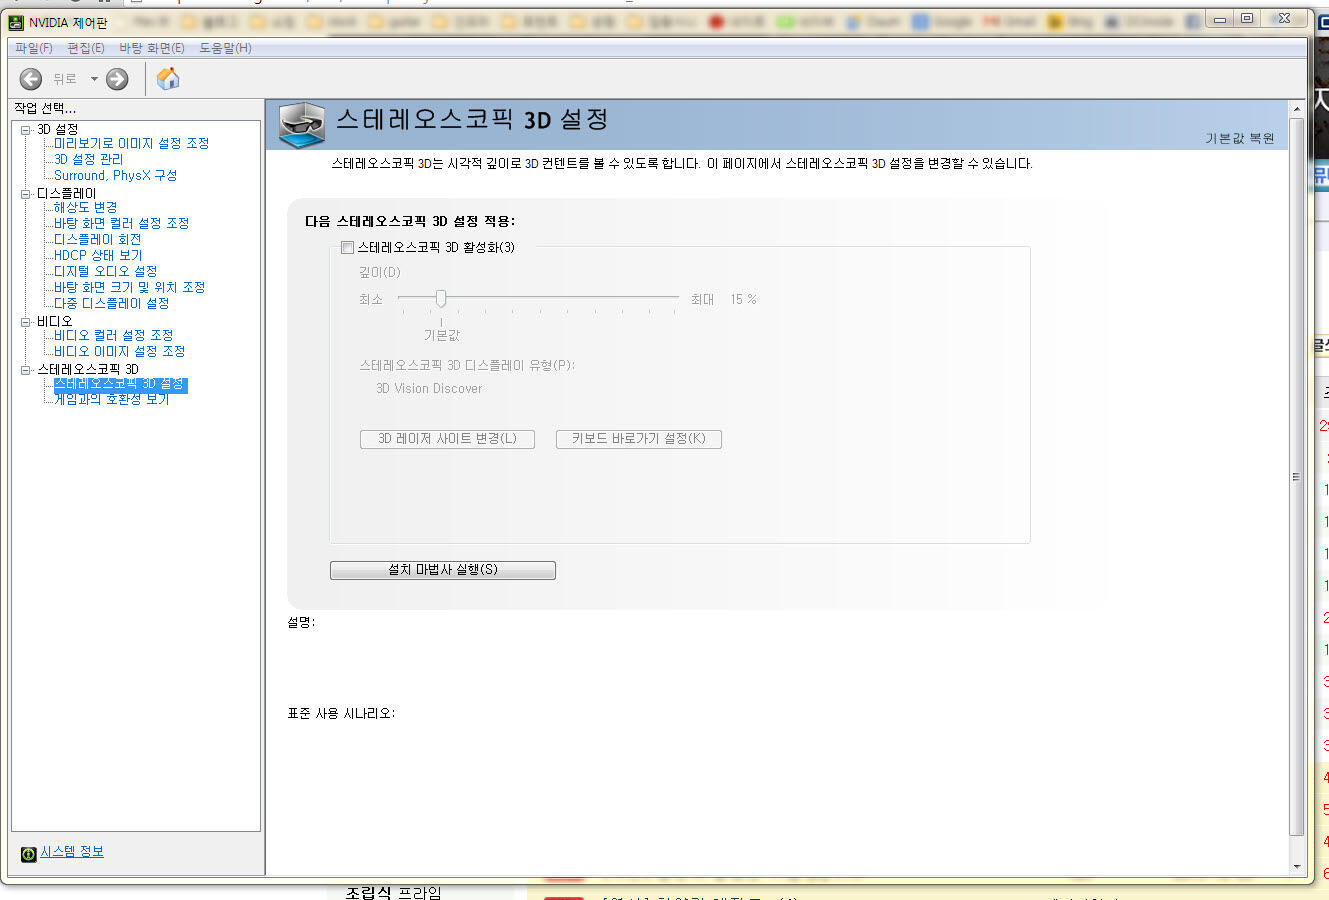
Task: Open the 파일(F) menu
Action: click(x=33, y=48)
